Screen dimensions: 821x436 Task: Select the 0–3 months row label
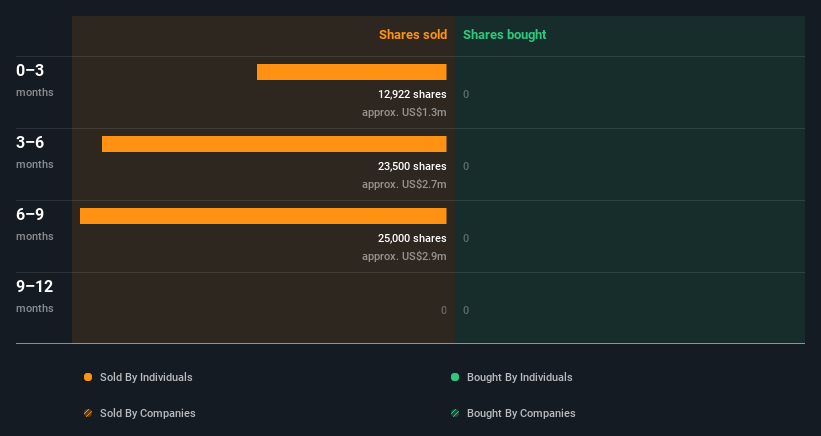click(x=35, y=80)
